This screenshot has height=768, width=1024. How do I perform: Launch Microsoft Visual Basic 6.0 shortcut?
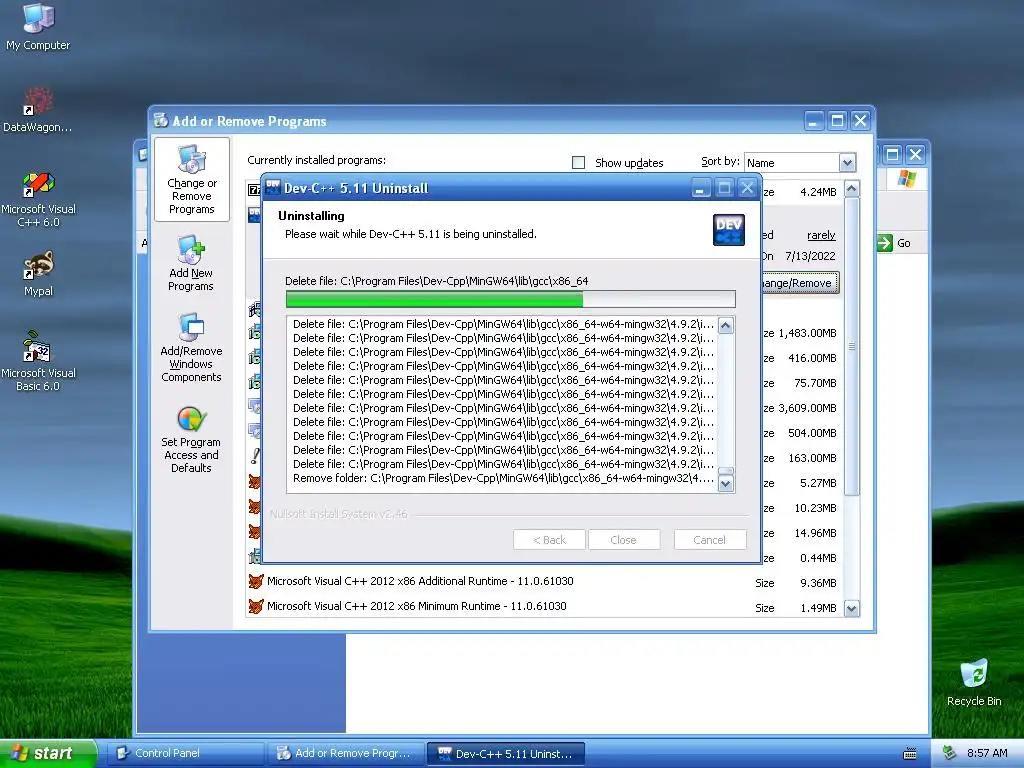(38, 361)
